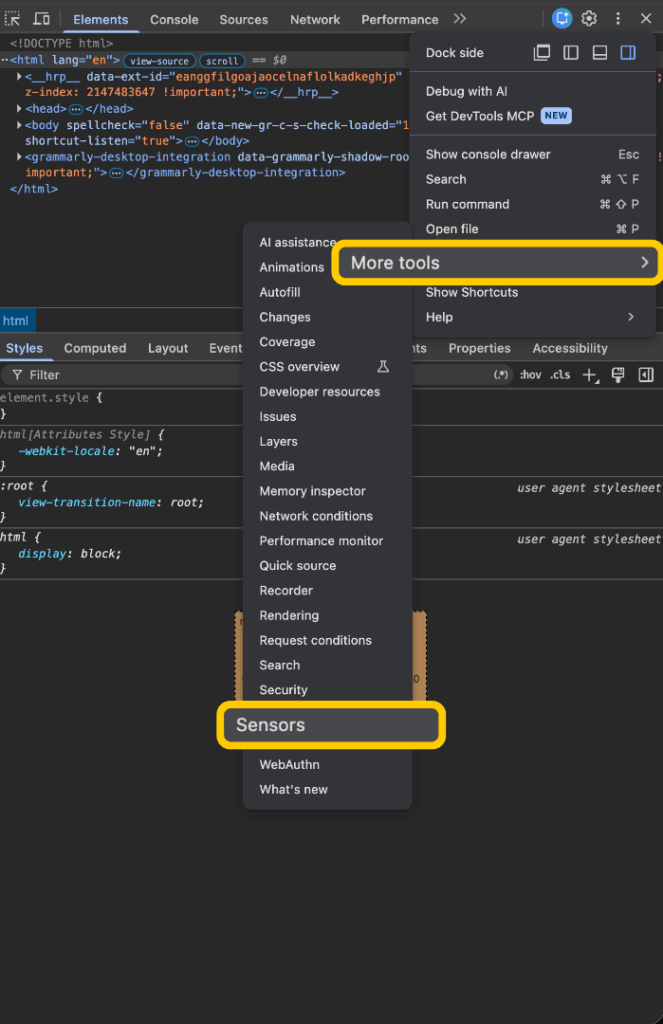
Task: Choose Show console drawer
Action: [x=532, y=155]
